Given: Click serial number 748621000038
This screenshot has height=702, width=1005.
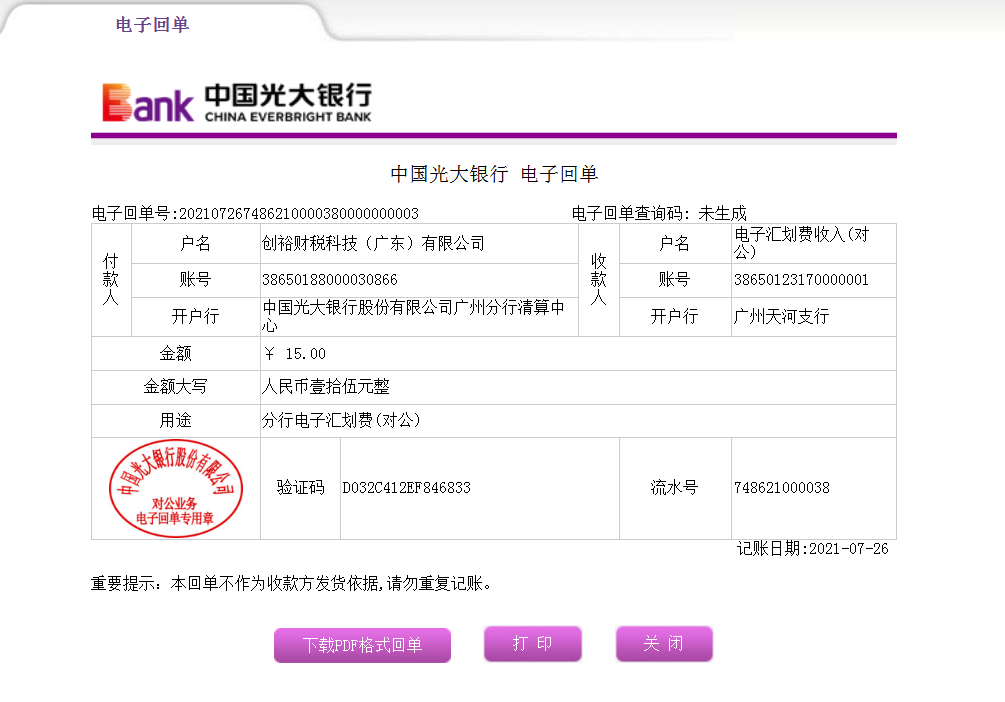Looking at the screenshot, I should point(781,488).
